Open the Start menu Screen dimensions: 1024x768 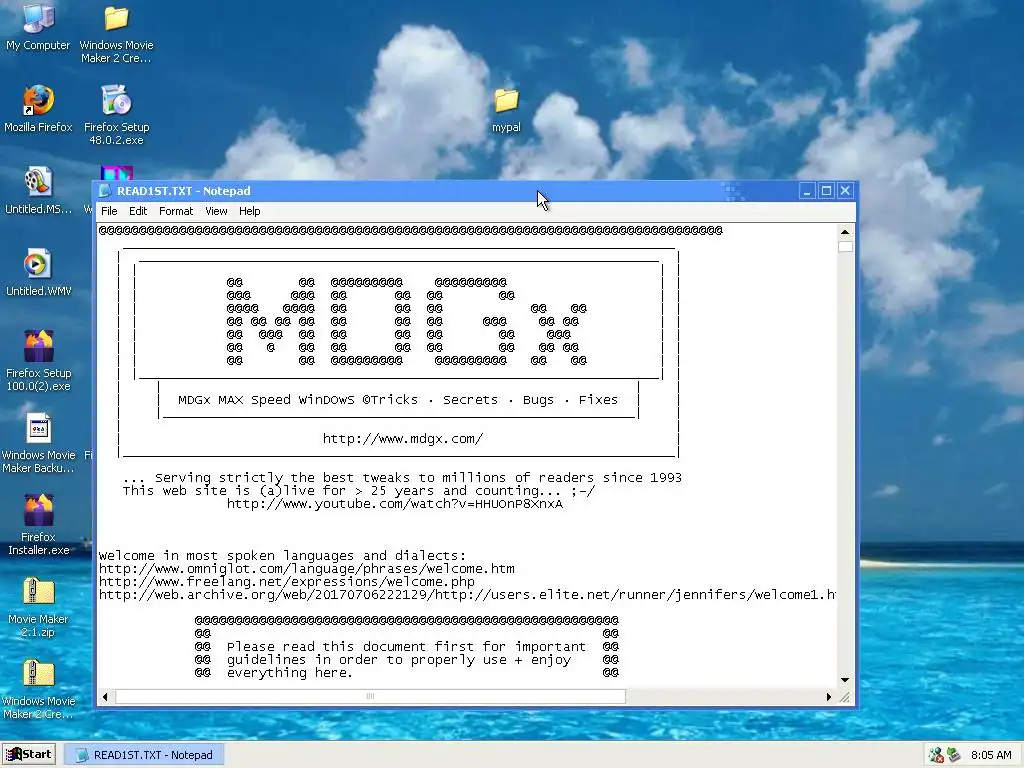coord(29,754)
